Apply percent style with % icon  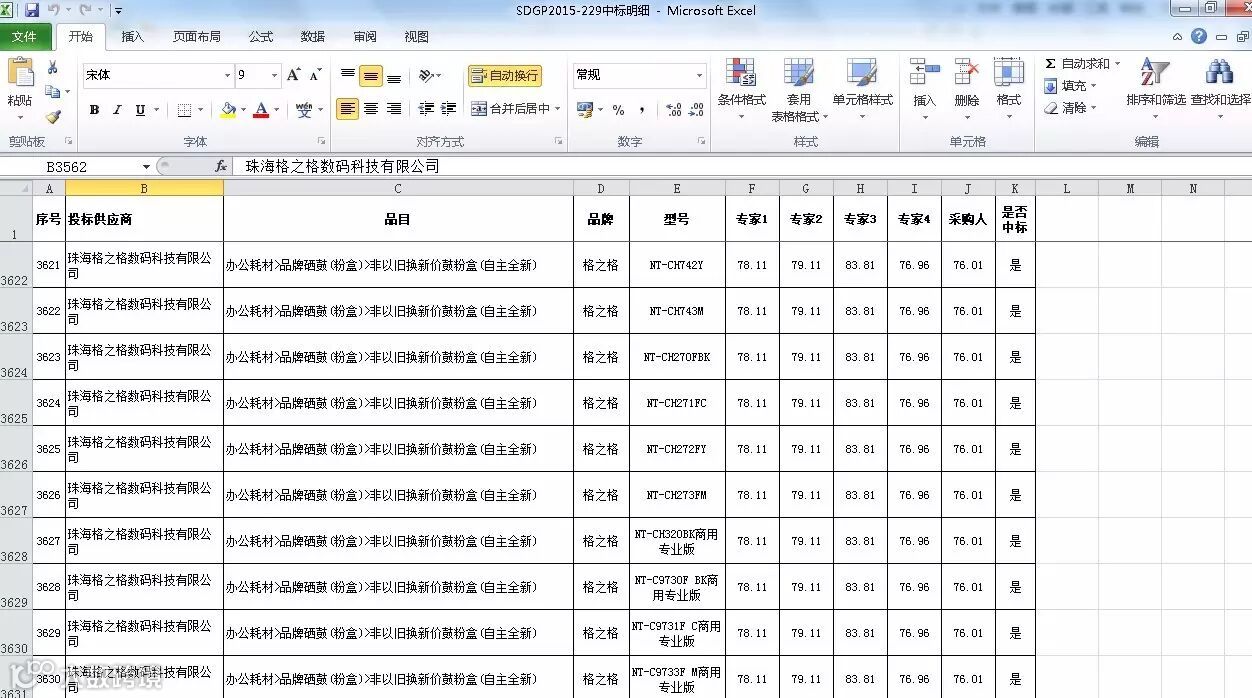618,110
